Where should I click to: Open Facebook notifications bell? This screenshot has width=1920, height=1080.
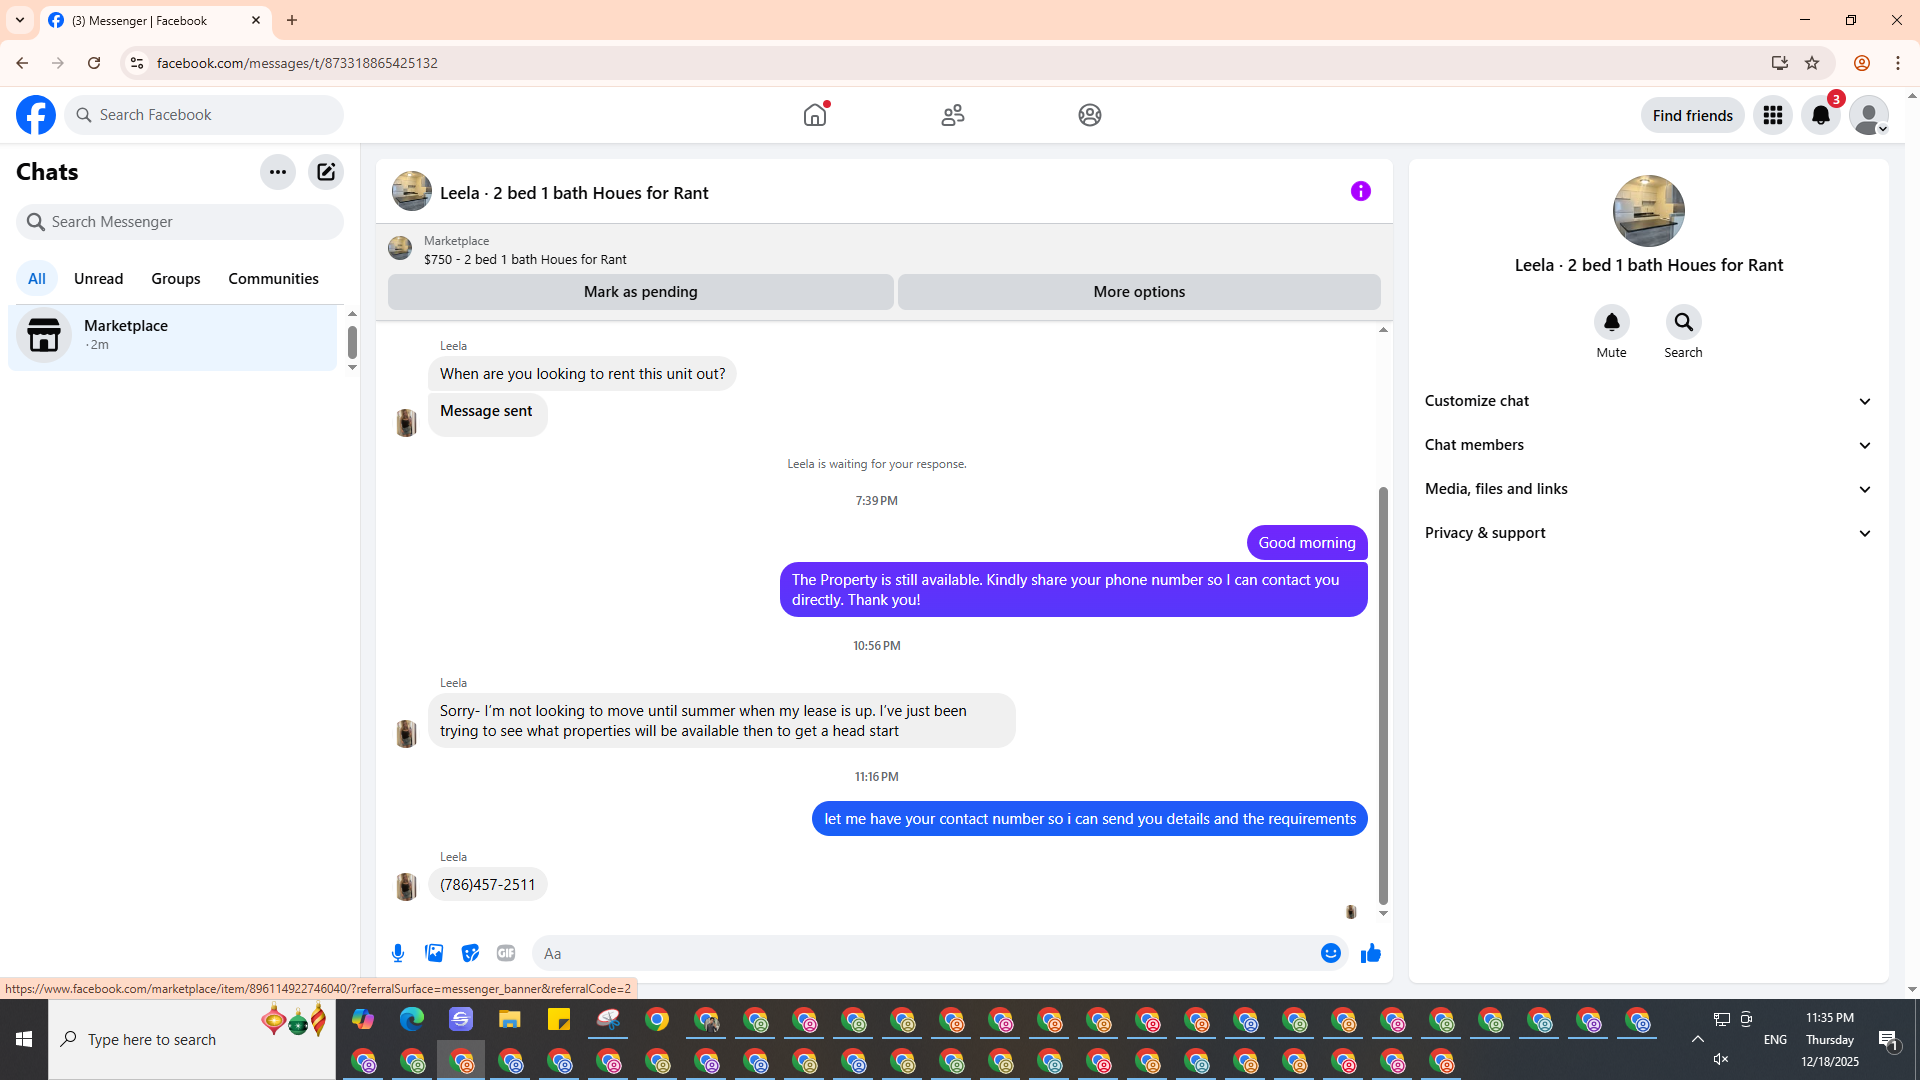click(1820, 115)
